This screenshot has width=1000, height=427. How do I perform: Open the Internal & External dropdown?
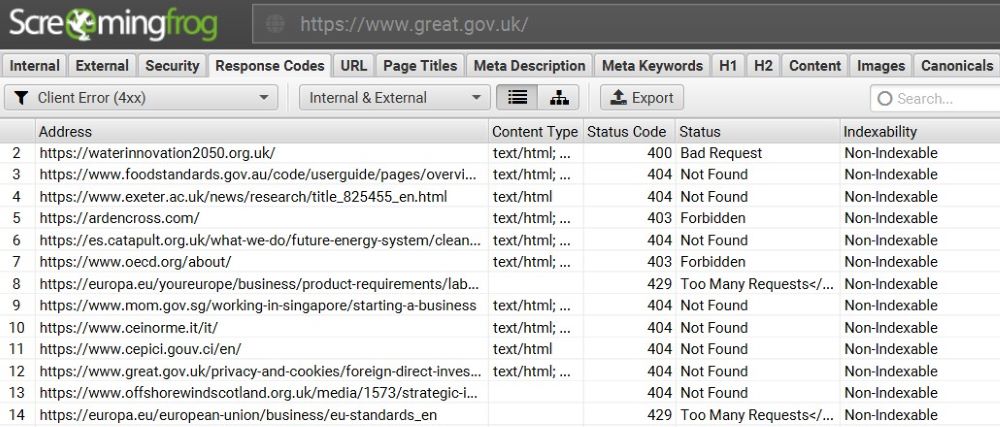point(395,98)
